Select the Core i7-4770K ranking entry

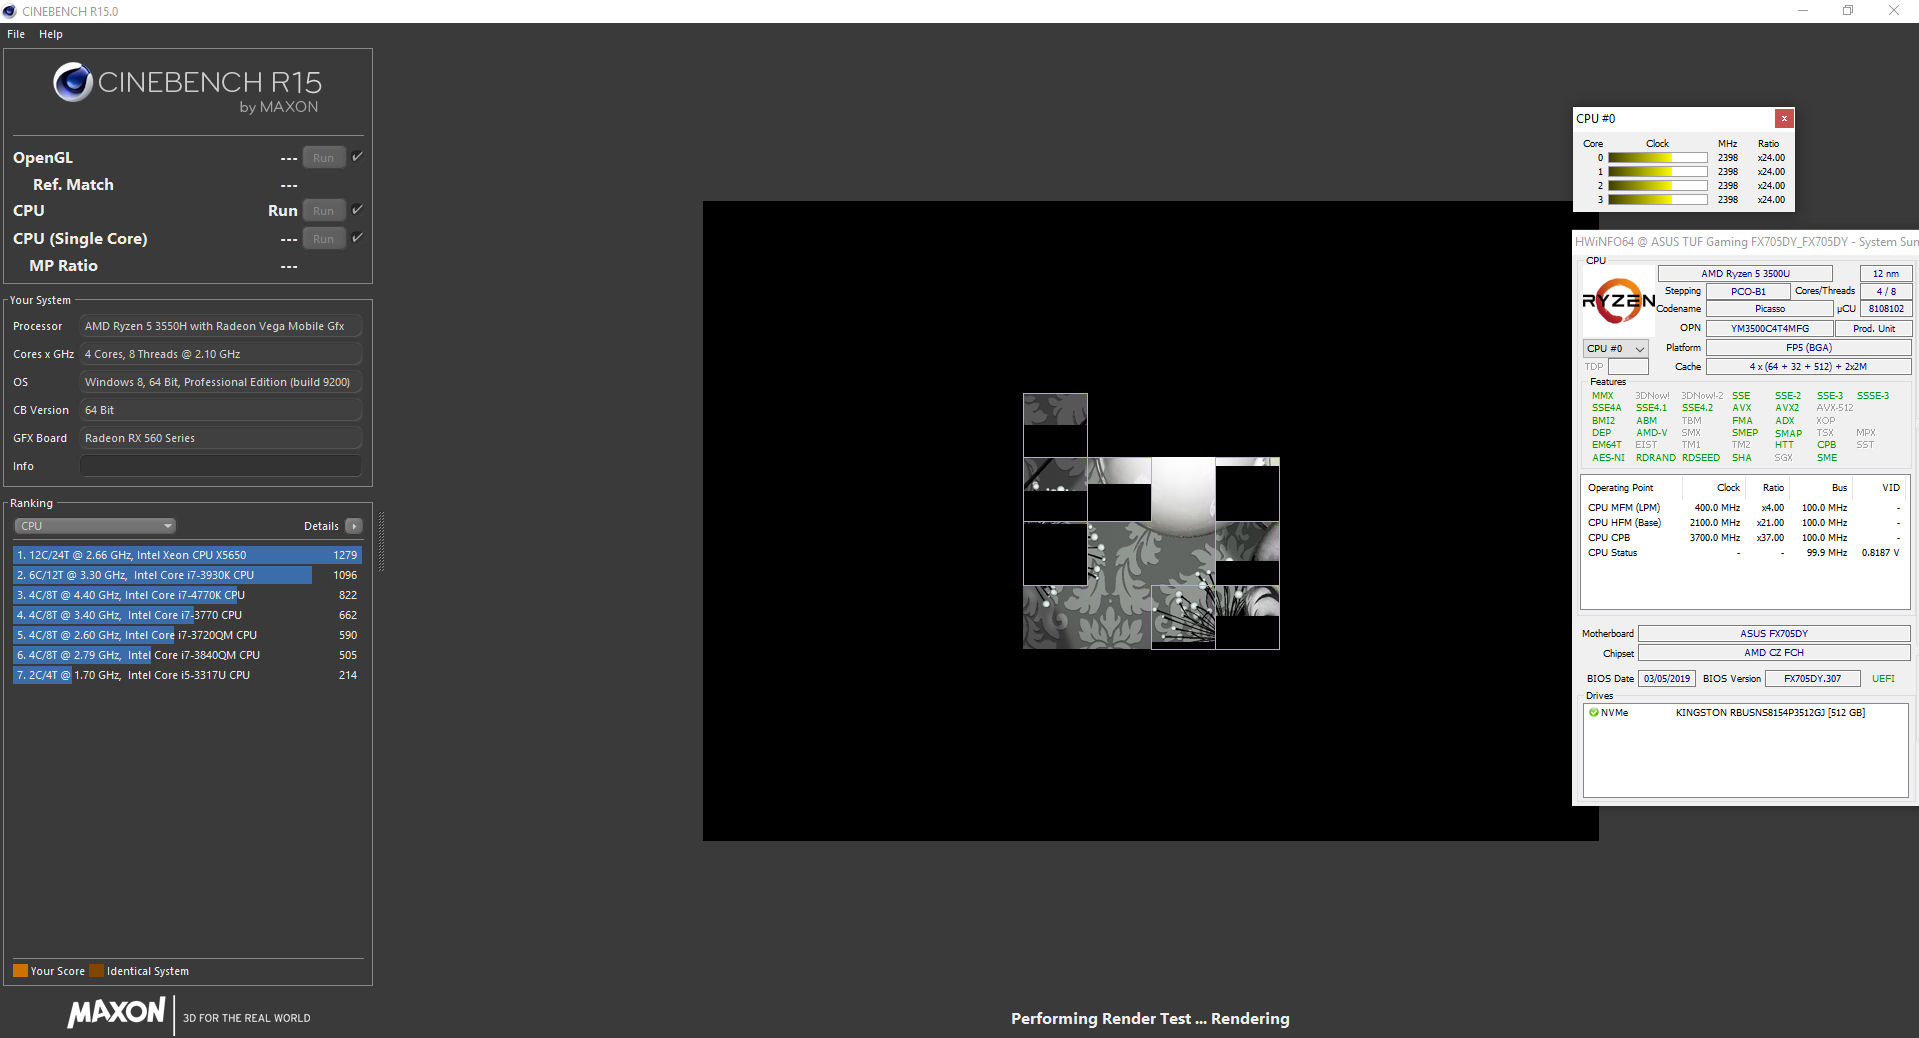(x=187, y=595)
